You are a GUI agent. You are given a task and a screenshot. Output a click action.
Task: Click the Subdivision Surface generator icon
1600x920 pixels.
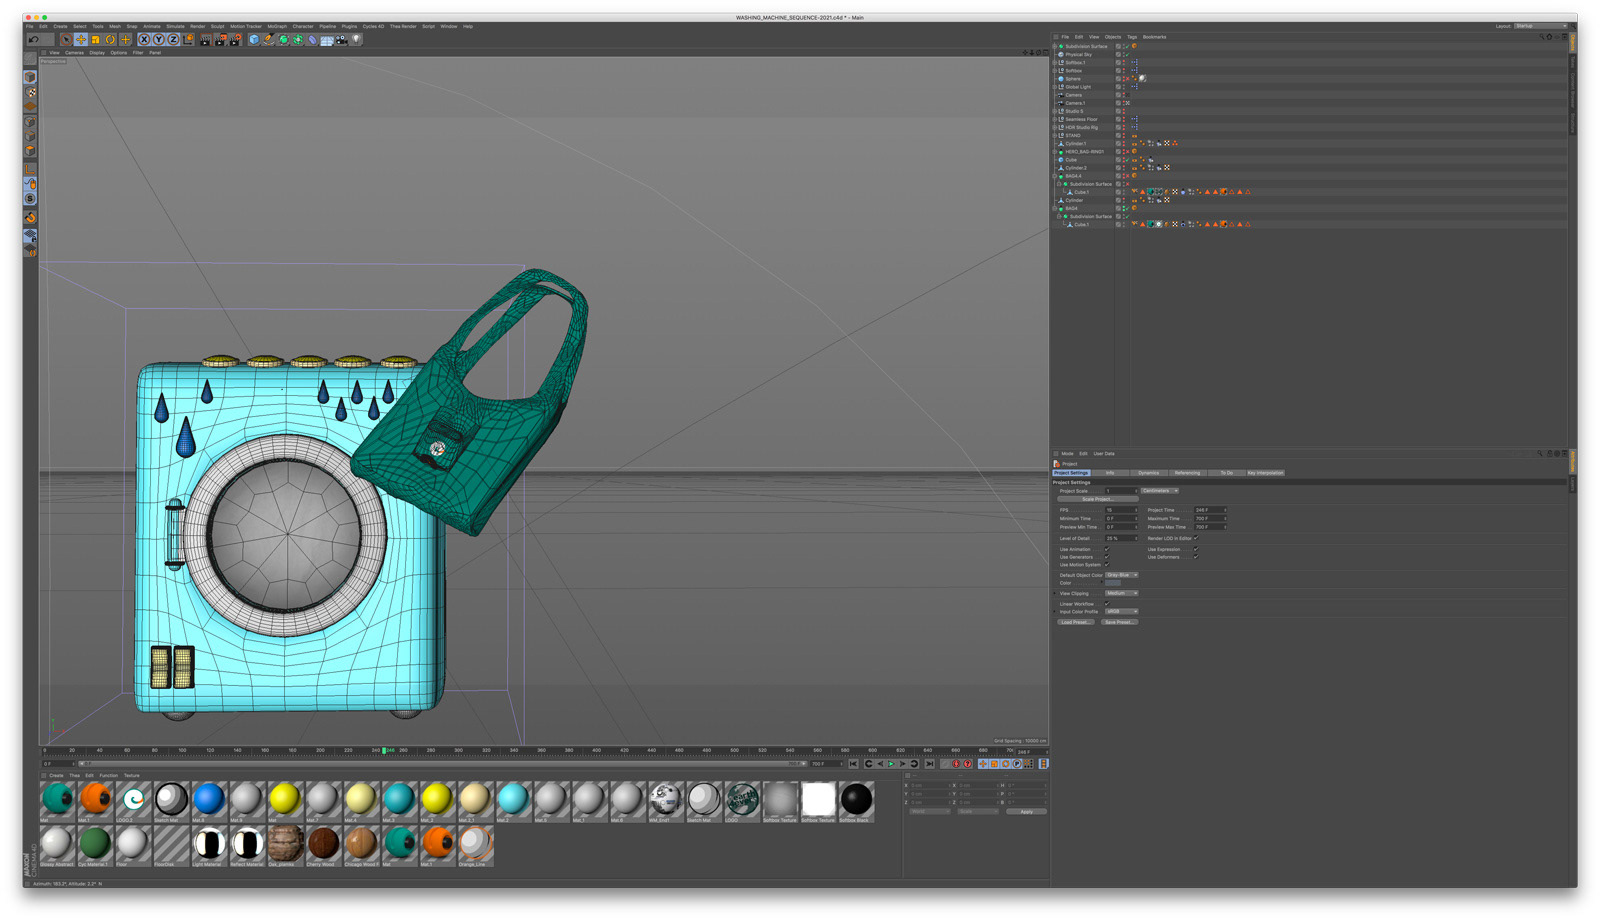coord(283,40)
